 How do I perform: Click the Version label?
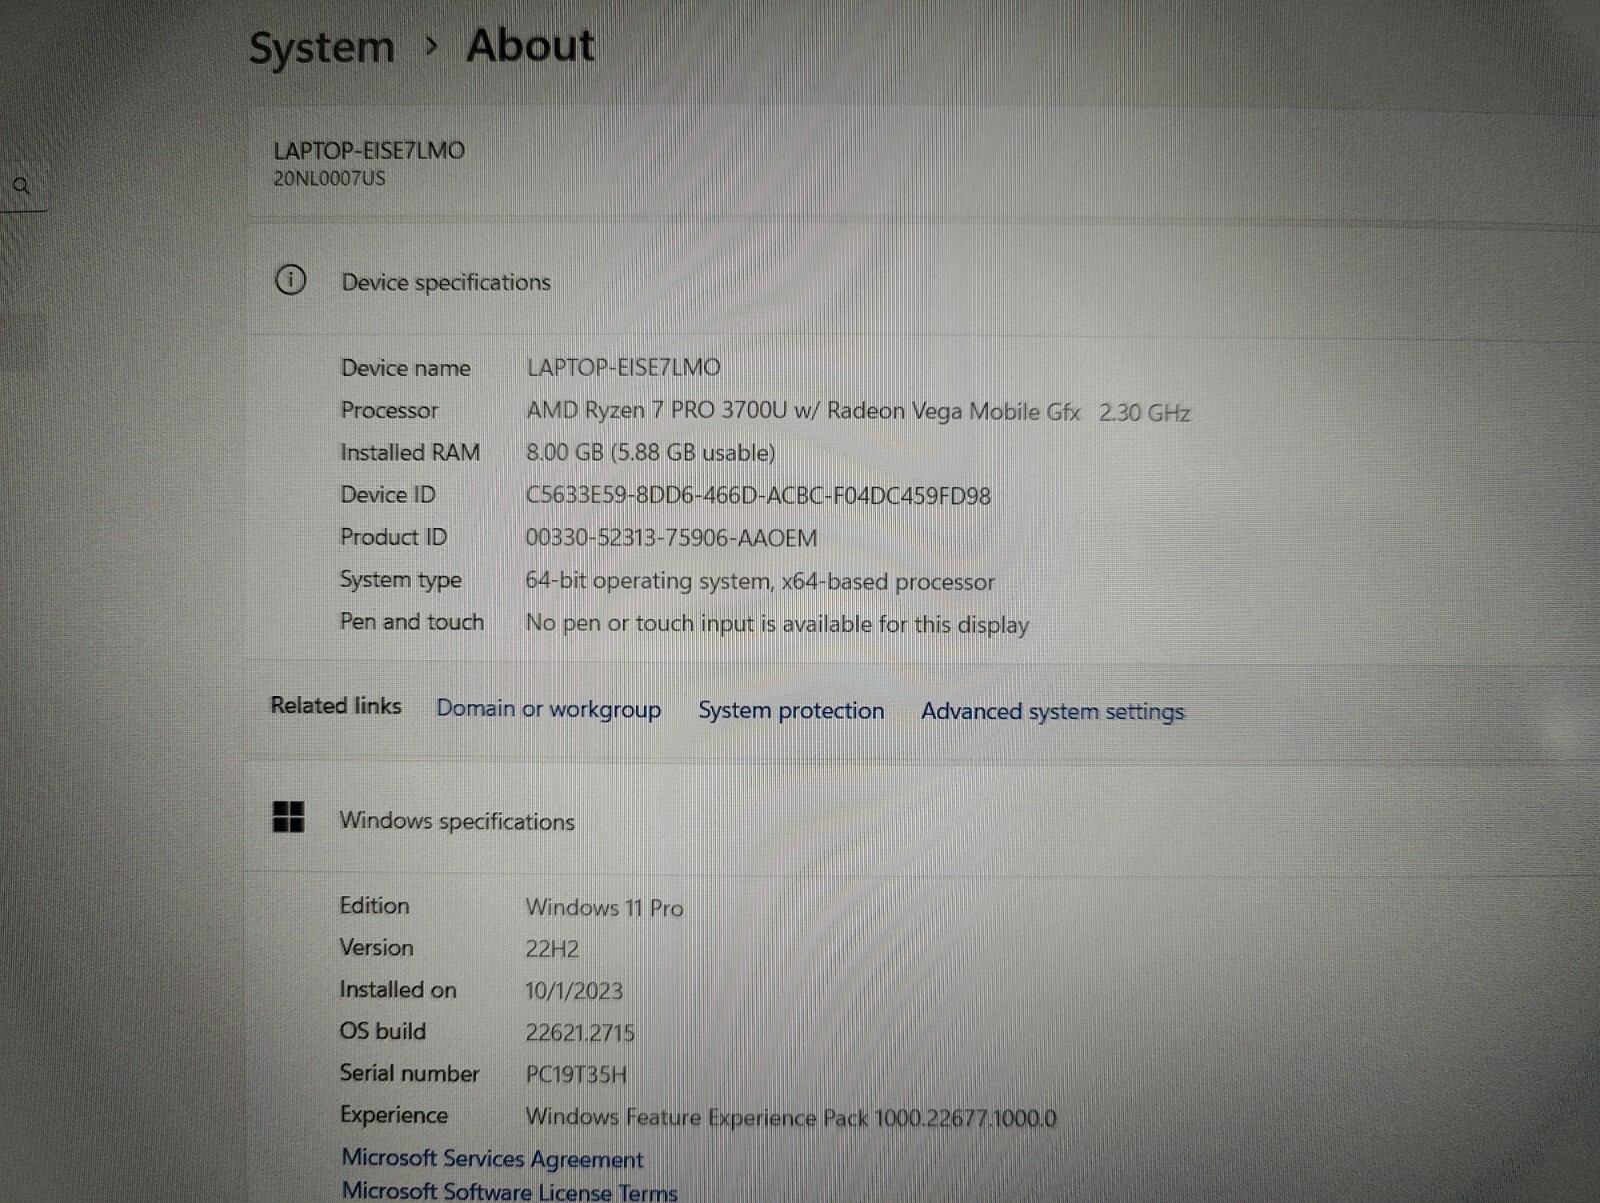[376, 947]
